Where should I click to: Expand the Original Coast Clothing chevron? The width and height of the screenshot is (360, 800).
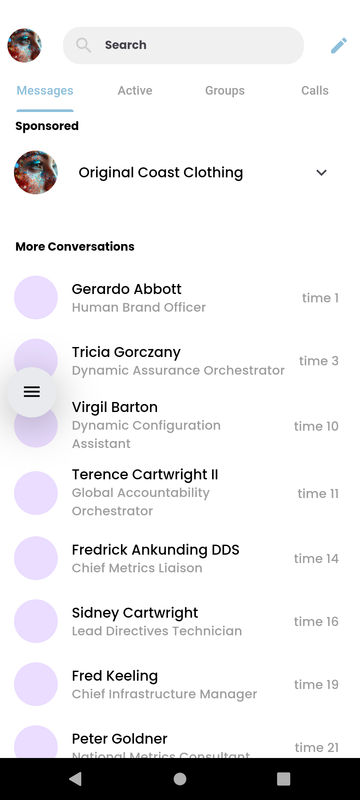pos(321,172)
